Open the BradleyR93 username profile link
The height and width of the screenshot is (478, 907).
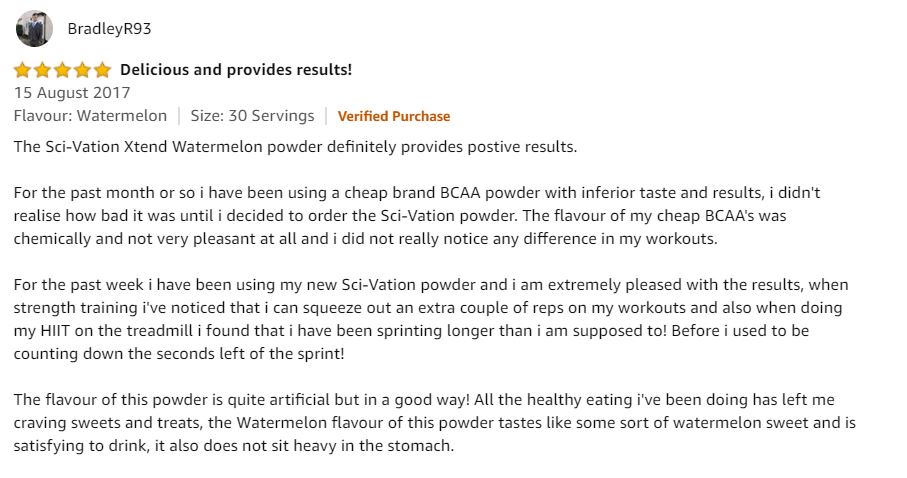(x=109, y=28)
